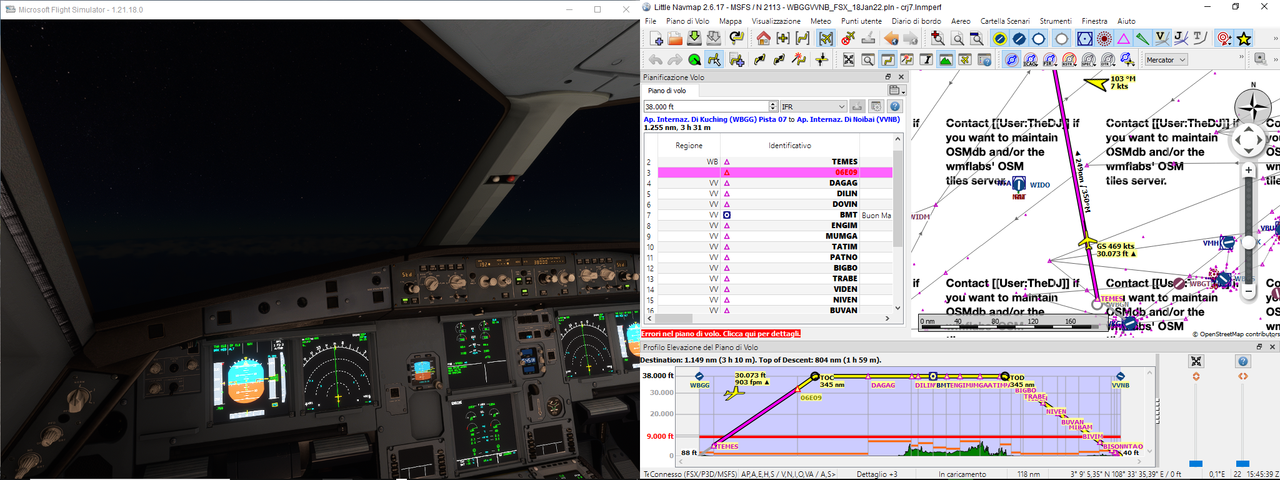Click the add position to flight plan icon
This screenshot has height=480, width=1280.
pos(736,59)
